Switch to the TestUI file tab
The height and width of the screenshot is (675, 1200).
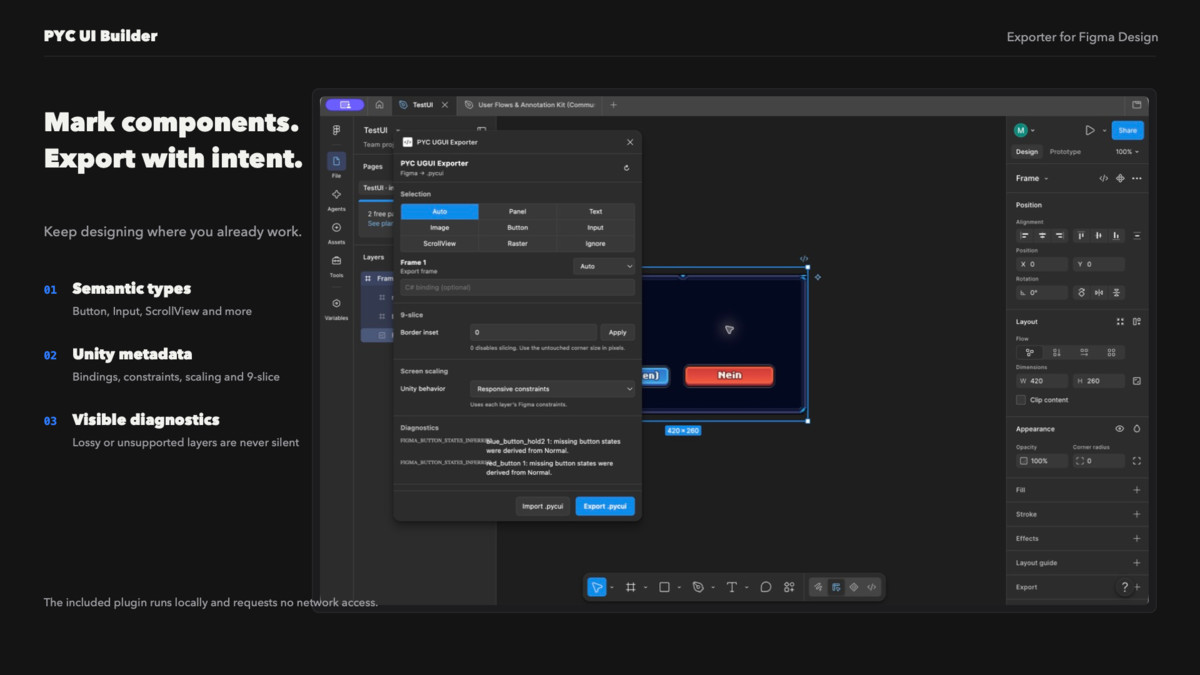pos(423,104)
